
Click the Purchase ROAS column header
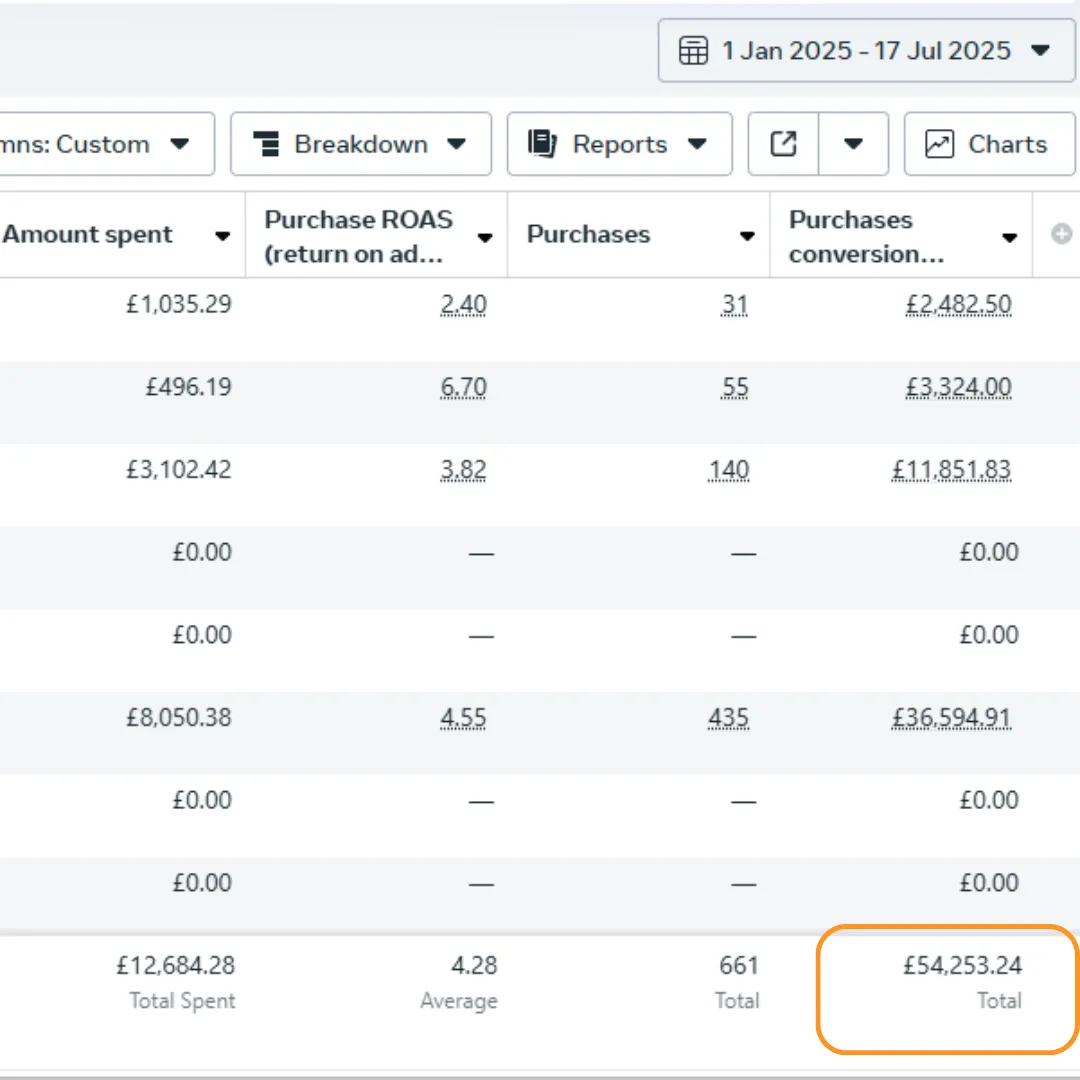pyautogui.click(x=359, y=236)
